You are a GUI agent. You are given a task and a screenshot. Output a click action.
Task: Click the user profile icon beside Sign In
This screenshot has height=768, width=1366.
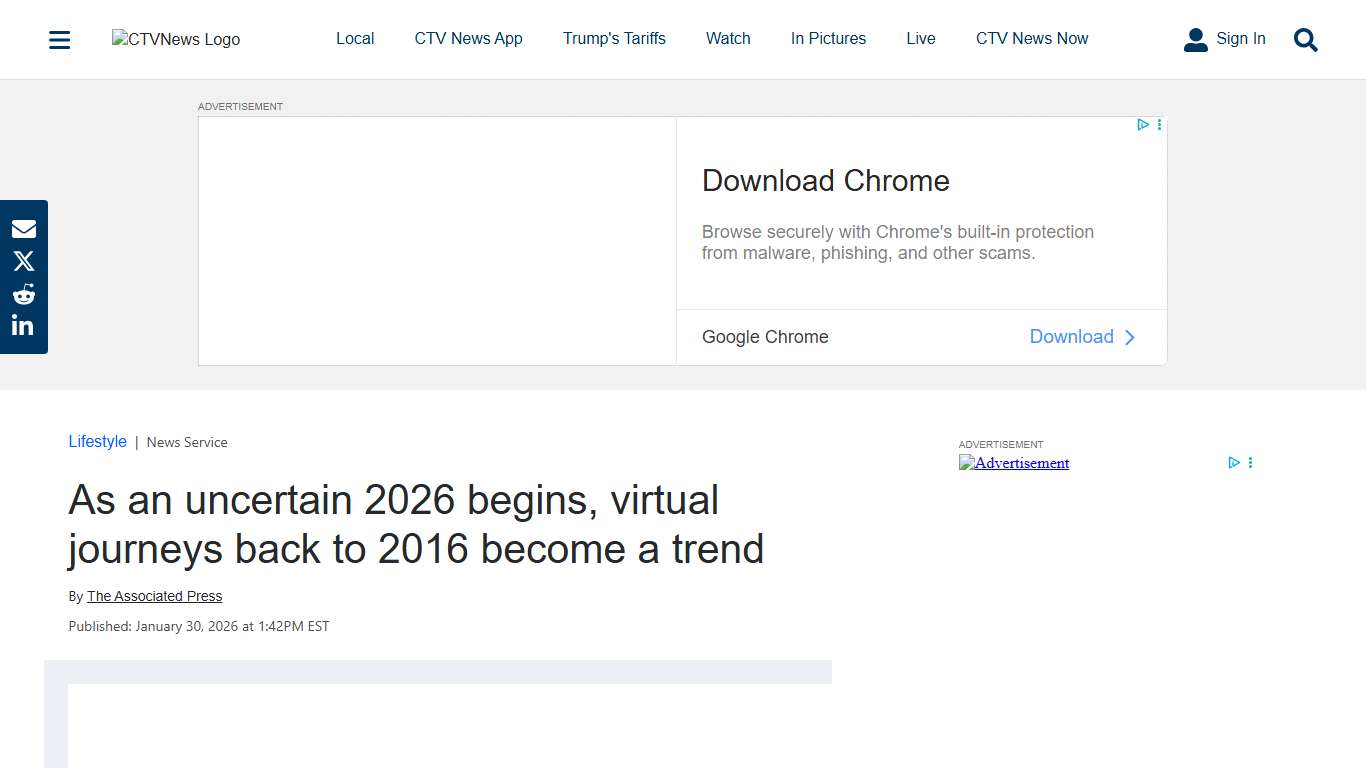pyautogui.click(x=1196, y=39)
